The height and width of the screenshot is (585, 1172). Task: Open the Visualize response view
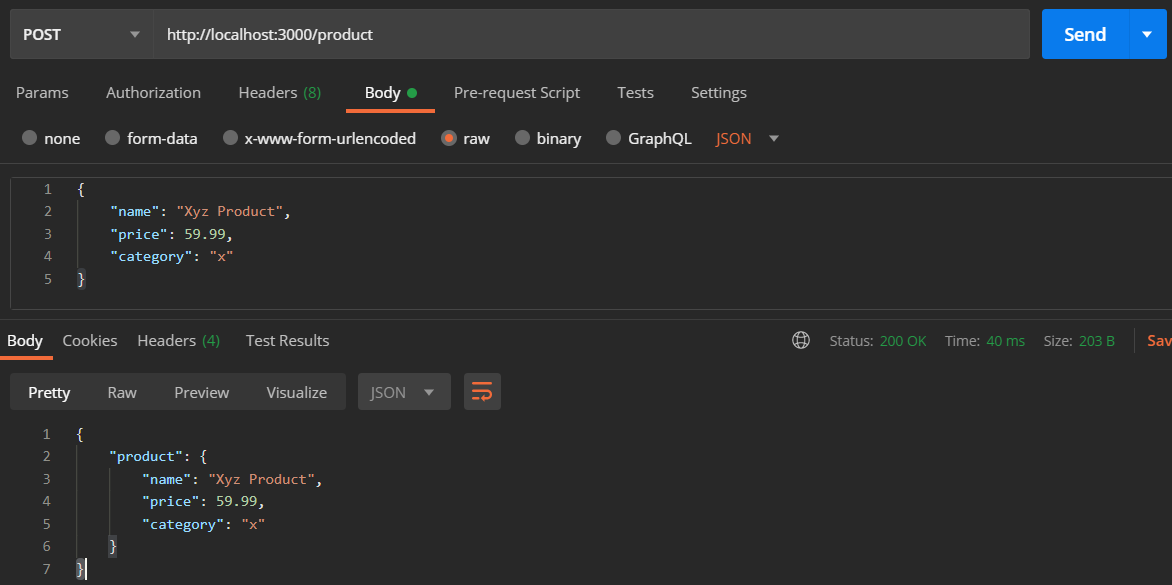pos(296,391)
